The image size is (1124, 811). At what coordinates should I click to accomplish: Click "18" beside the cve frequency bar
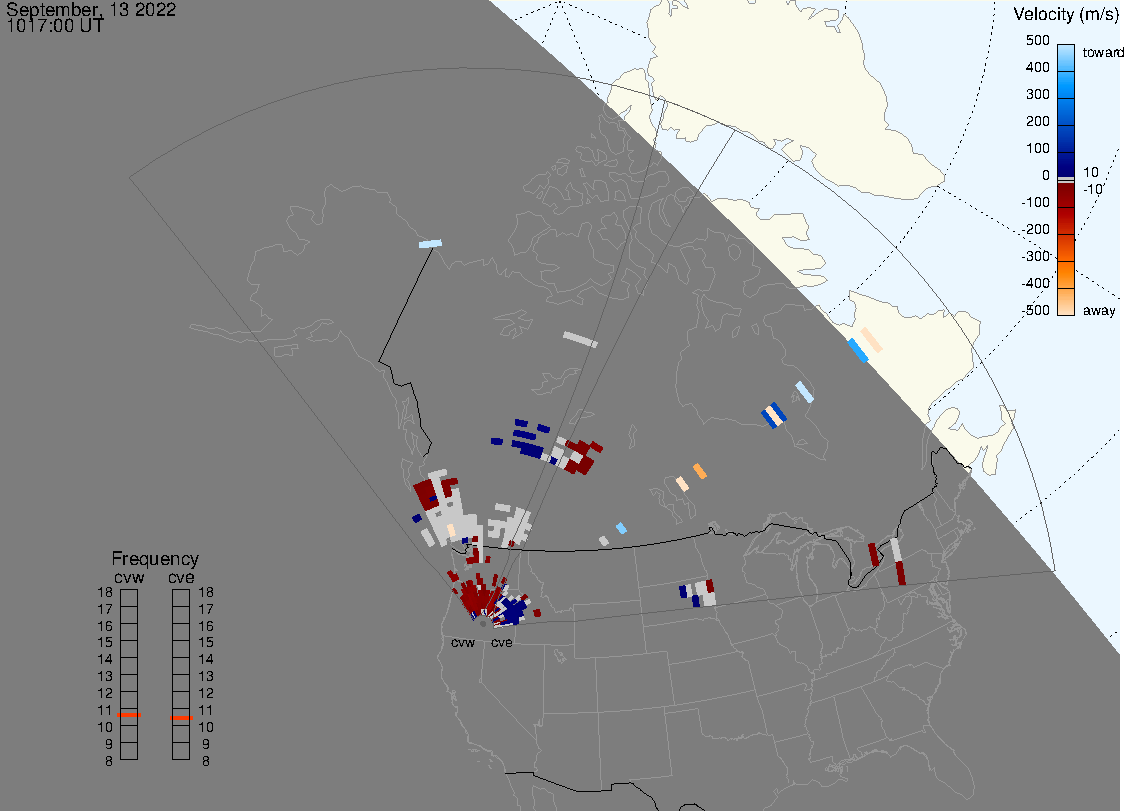pos(206,593)
